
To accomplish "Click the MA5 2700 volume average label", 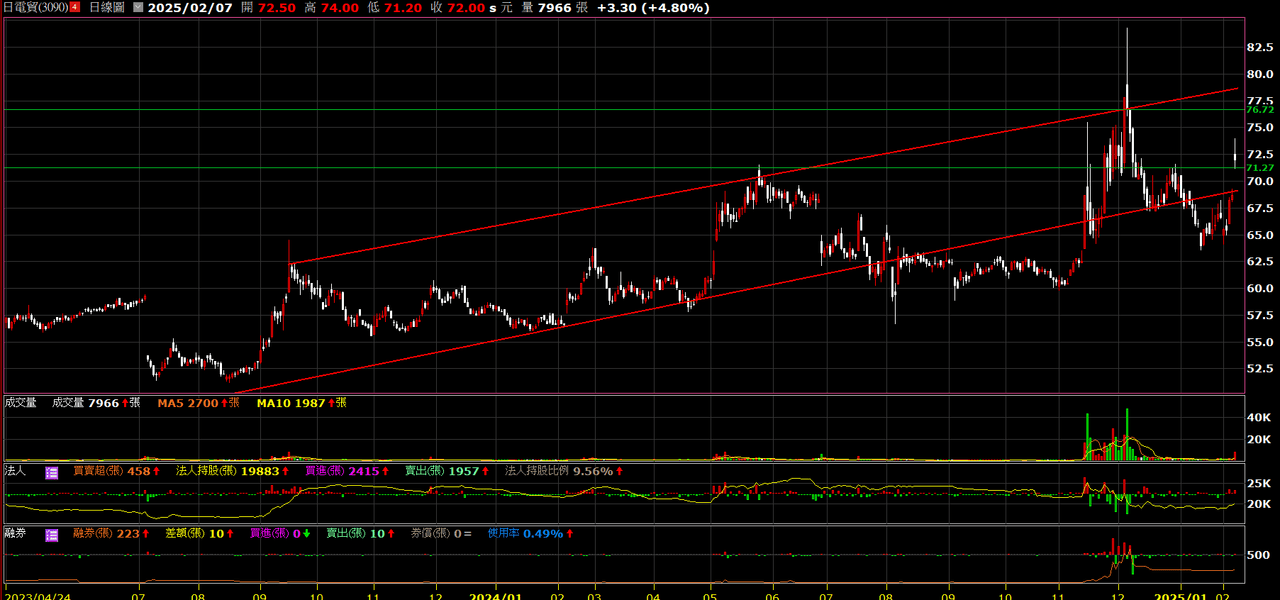I will pyautogui.click(x=198, y=403).
